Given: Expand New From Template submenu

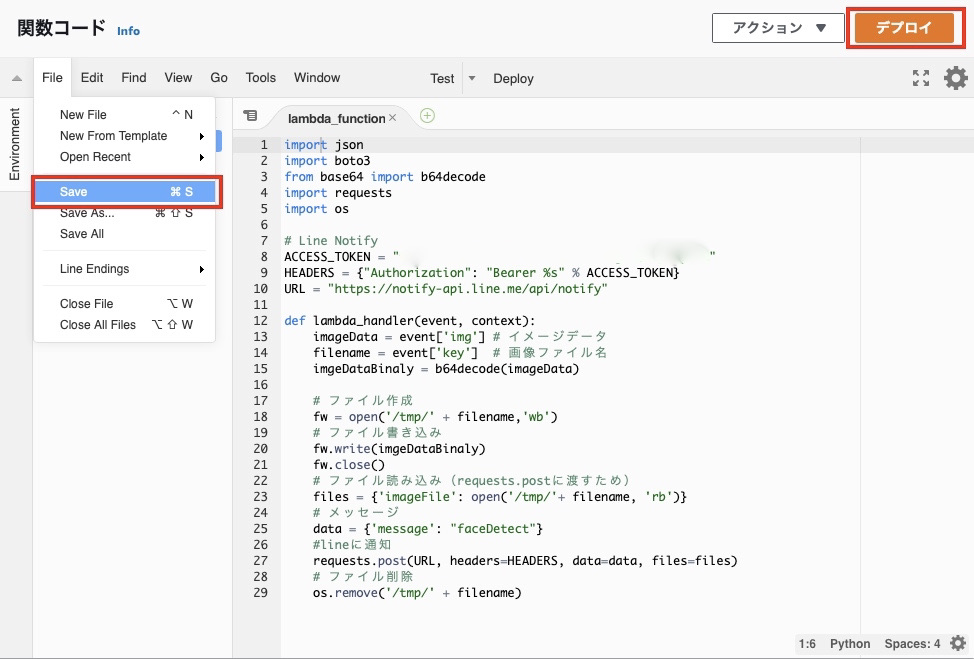Looking at the screenshot, I should coord(125,136).
